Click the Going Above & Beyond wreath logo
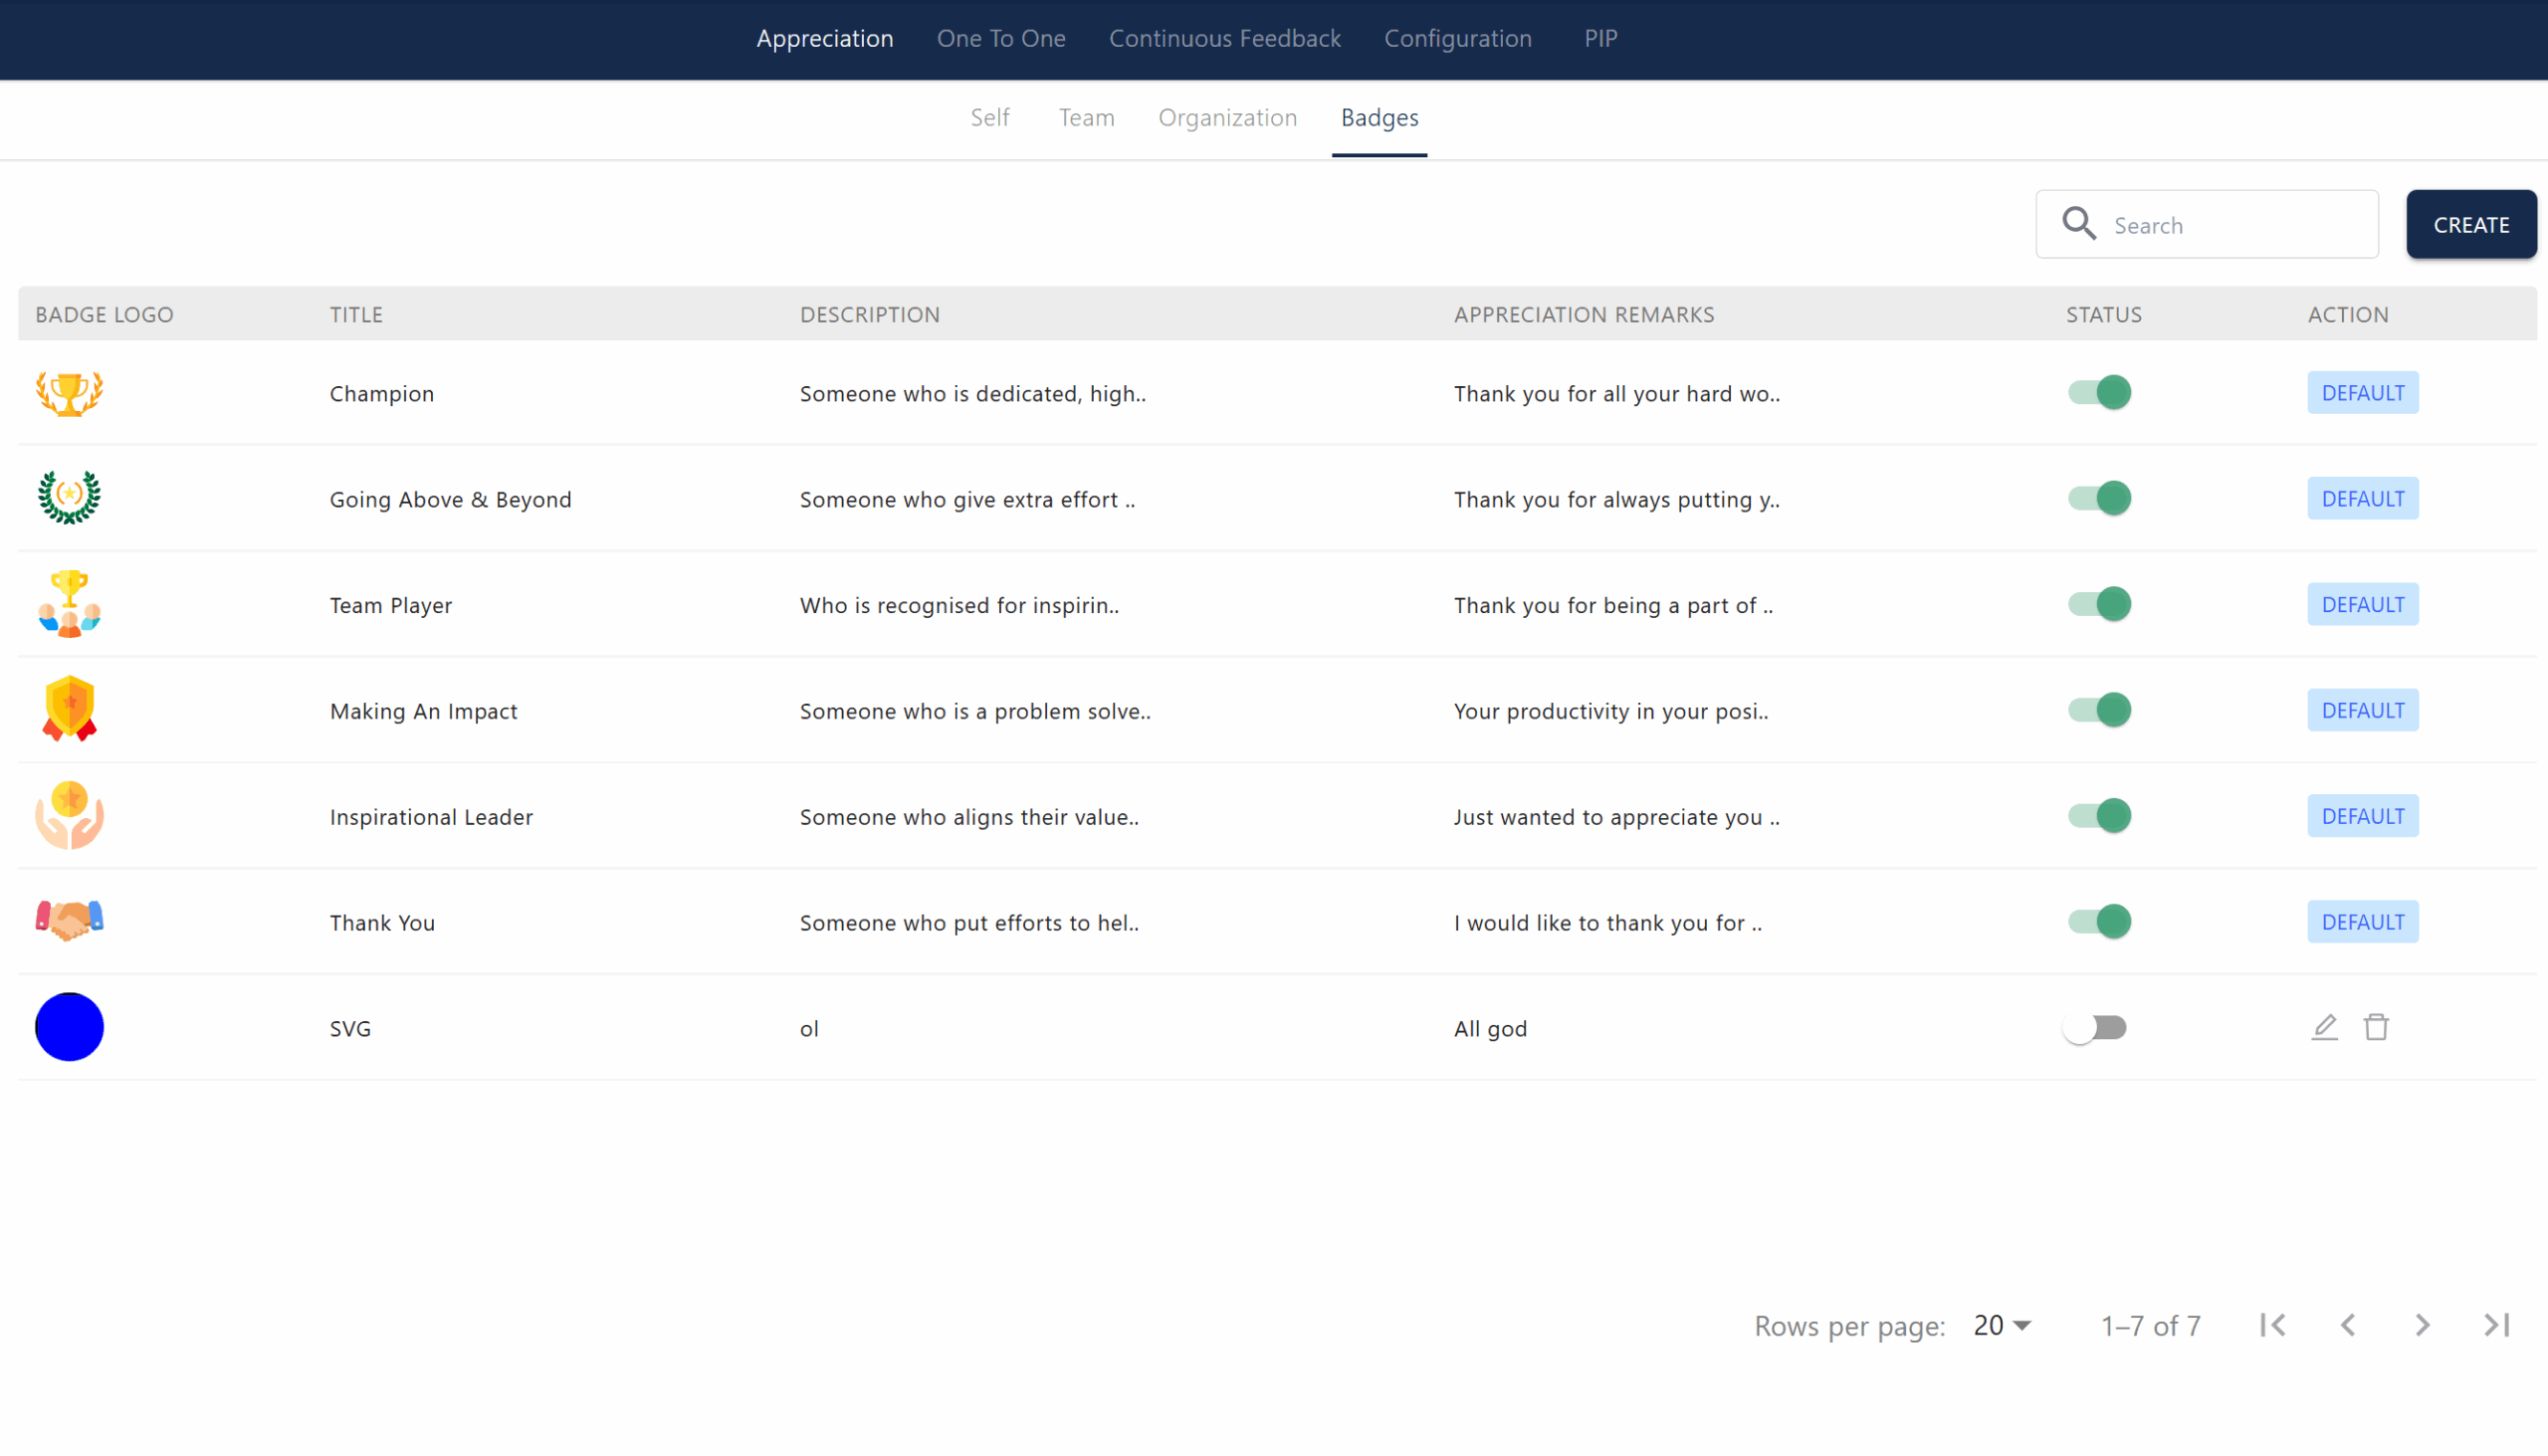Viewport: 2548px width, 1456px height. click(69, 498)
